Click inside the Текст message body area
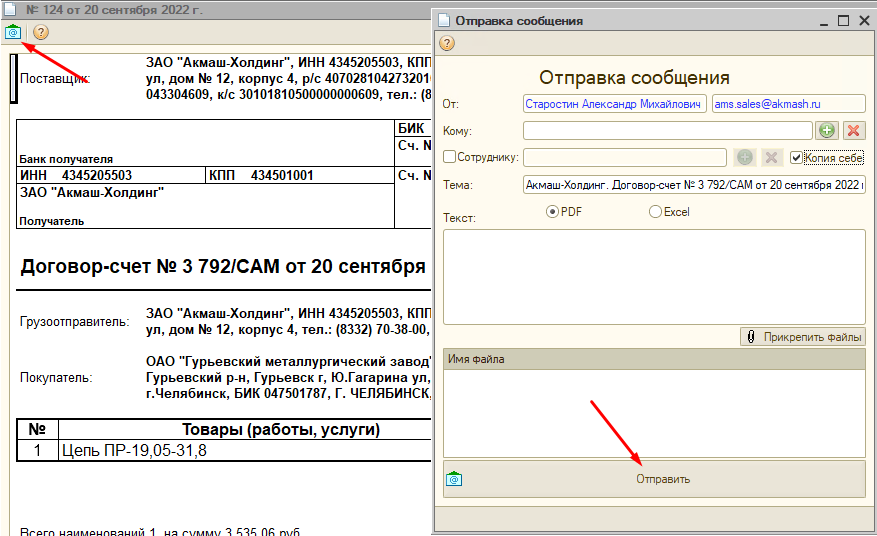 (x=654, y=277)
